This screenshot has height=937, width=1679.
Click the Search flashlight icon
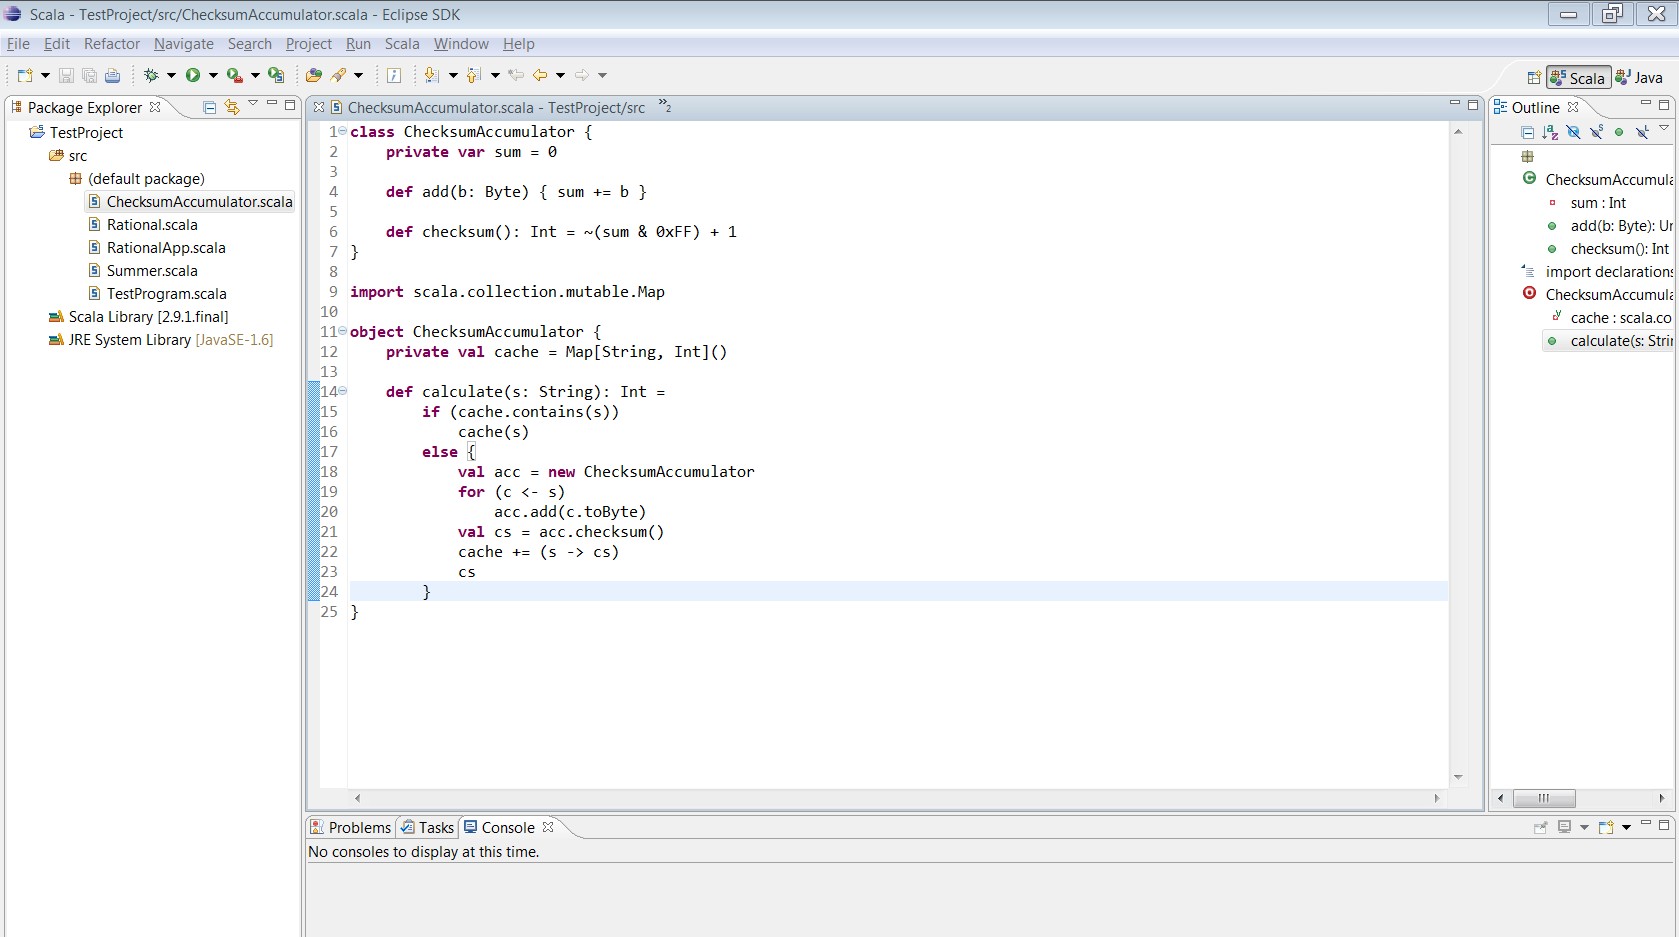[339, 75]
